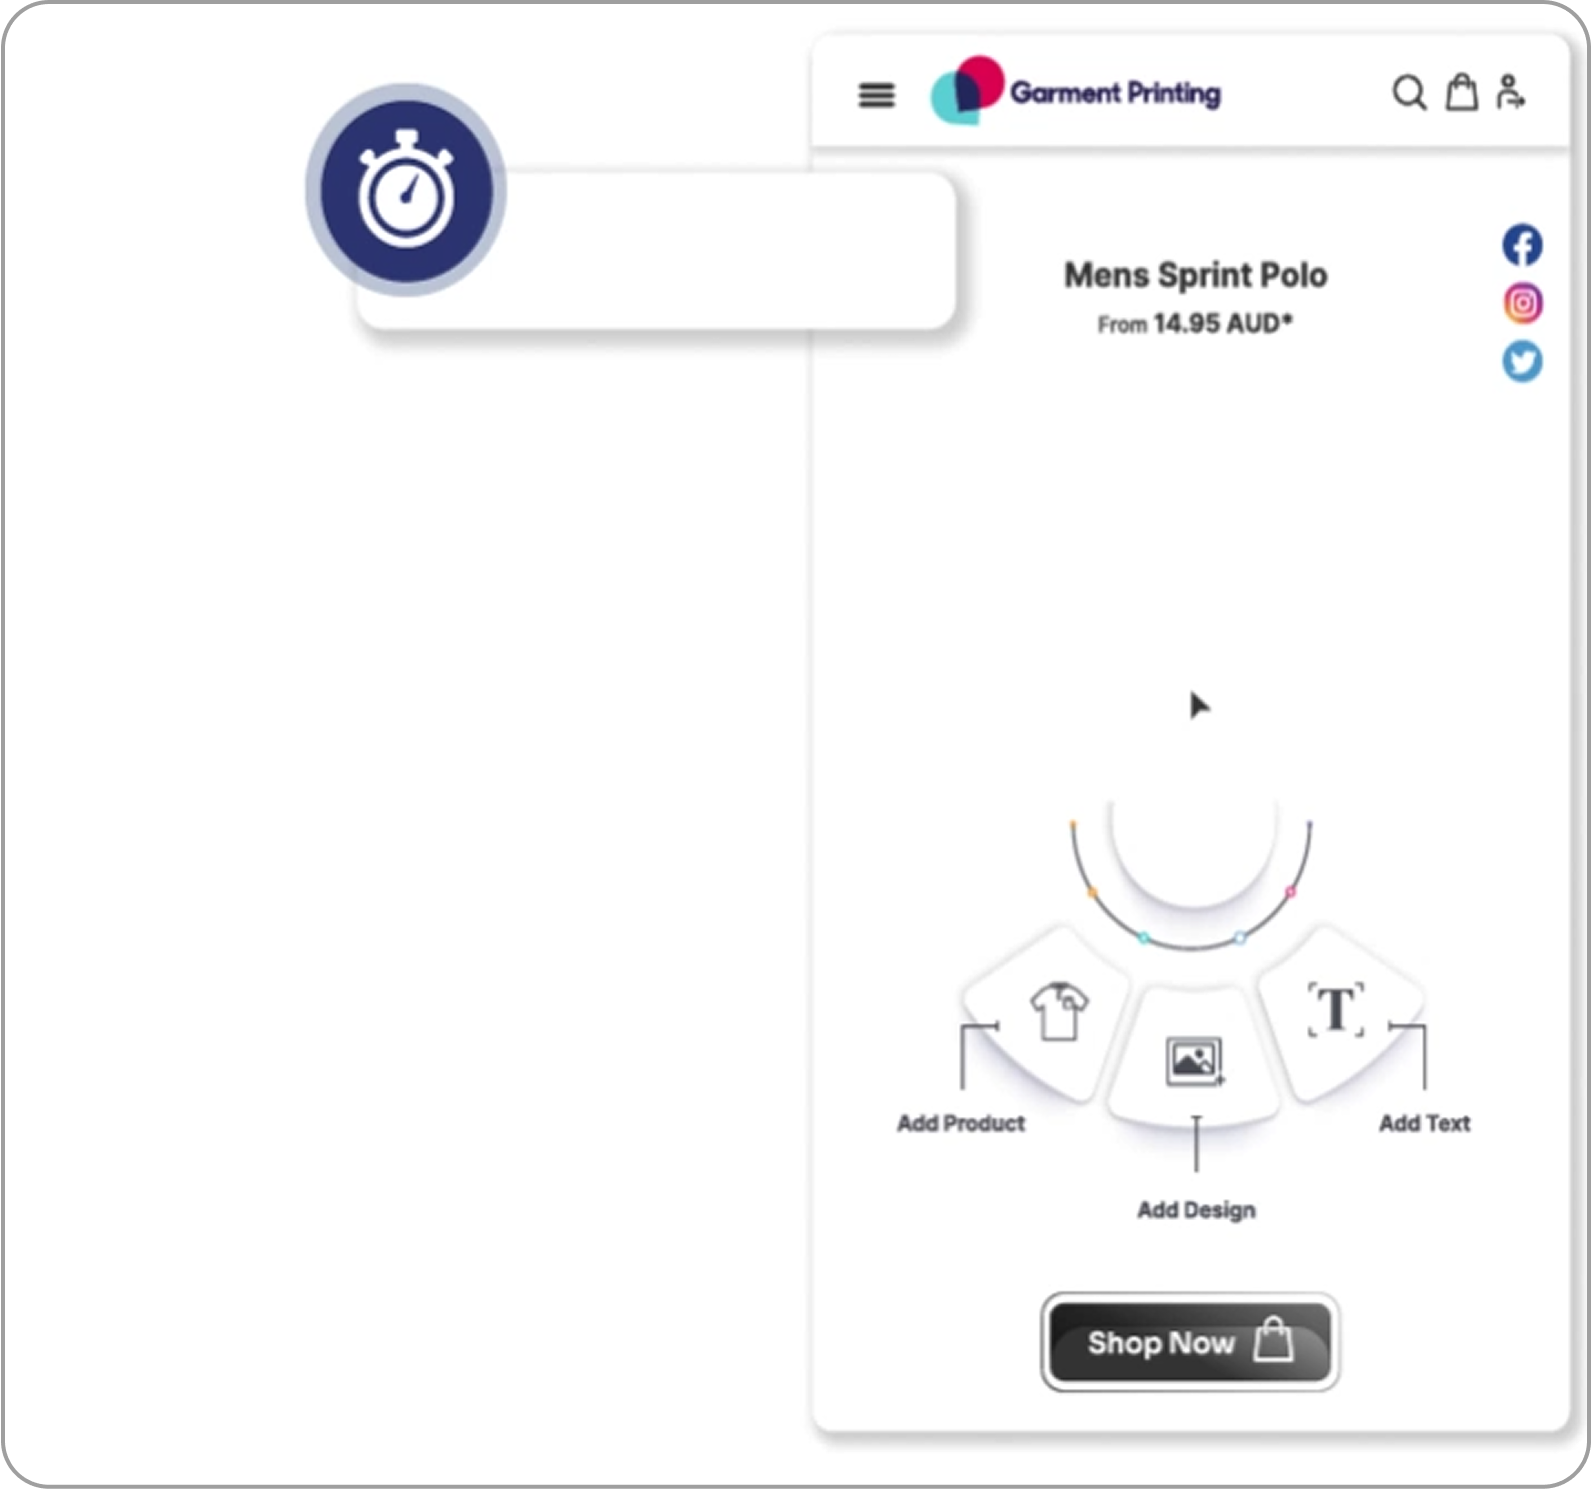Open the Twitter social link
This screenshot has width=1591, height=1489.
(1522, 362)
